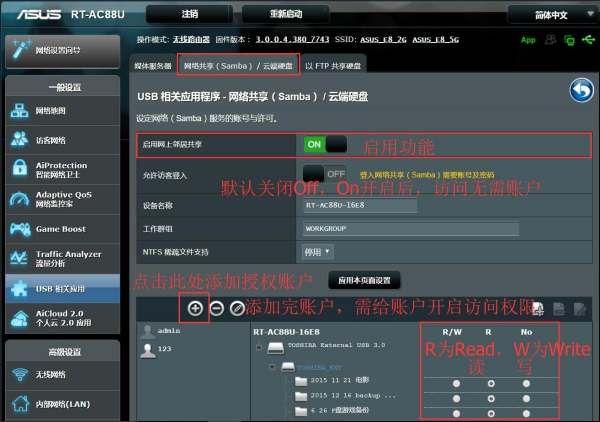600x422 pixels.
Task: Open Guest Network in the sidebar
Action: tap(63, 140)
